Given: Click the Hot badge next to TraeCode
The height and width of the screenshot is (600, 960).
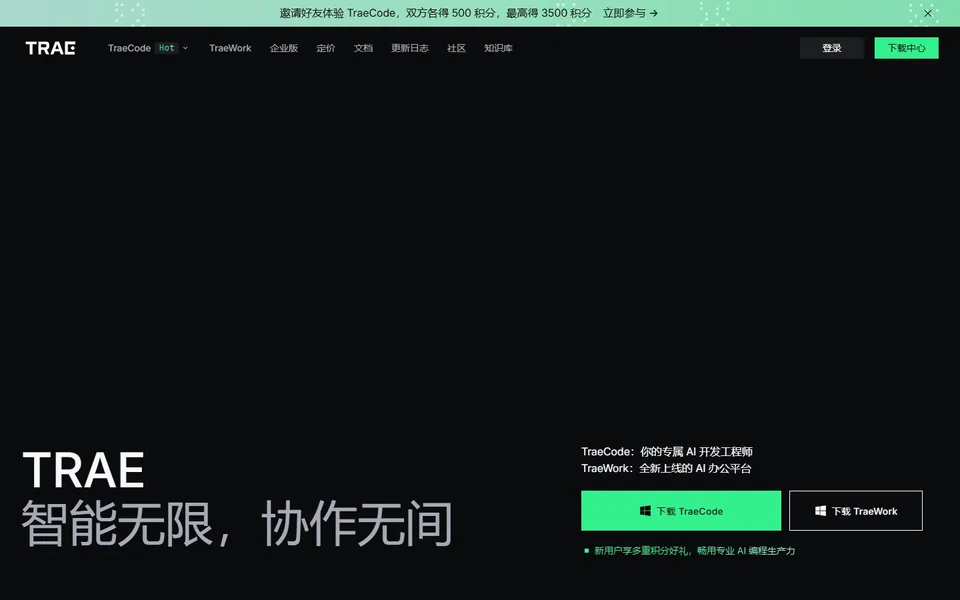Looking at the screenshot, I should 167,48.
